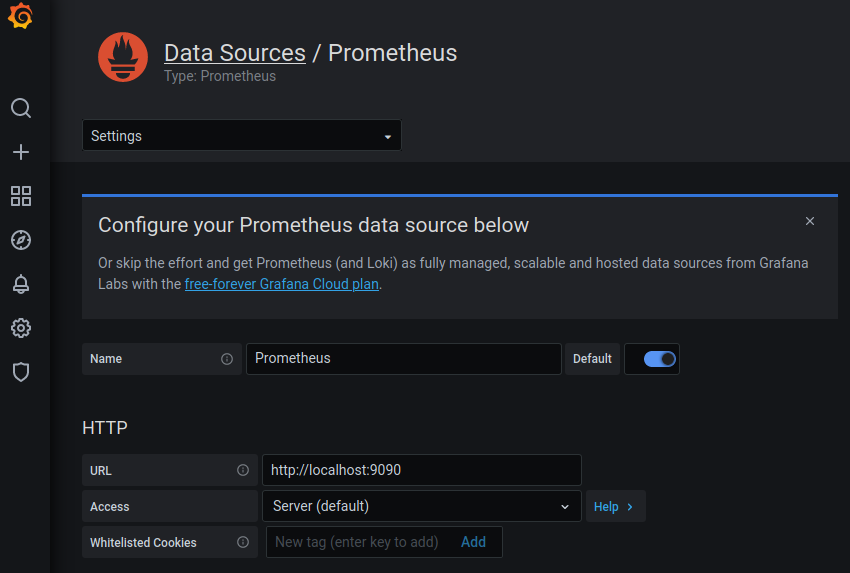Viewport: 850px width, 573px height.
Task: Click the Configure your Prometheus heading
Action: point(313,225)
